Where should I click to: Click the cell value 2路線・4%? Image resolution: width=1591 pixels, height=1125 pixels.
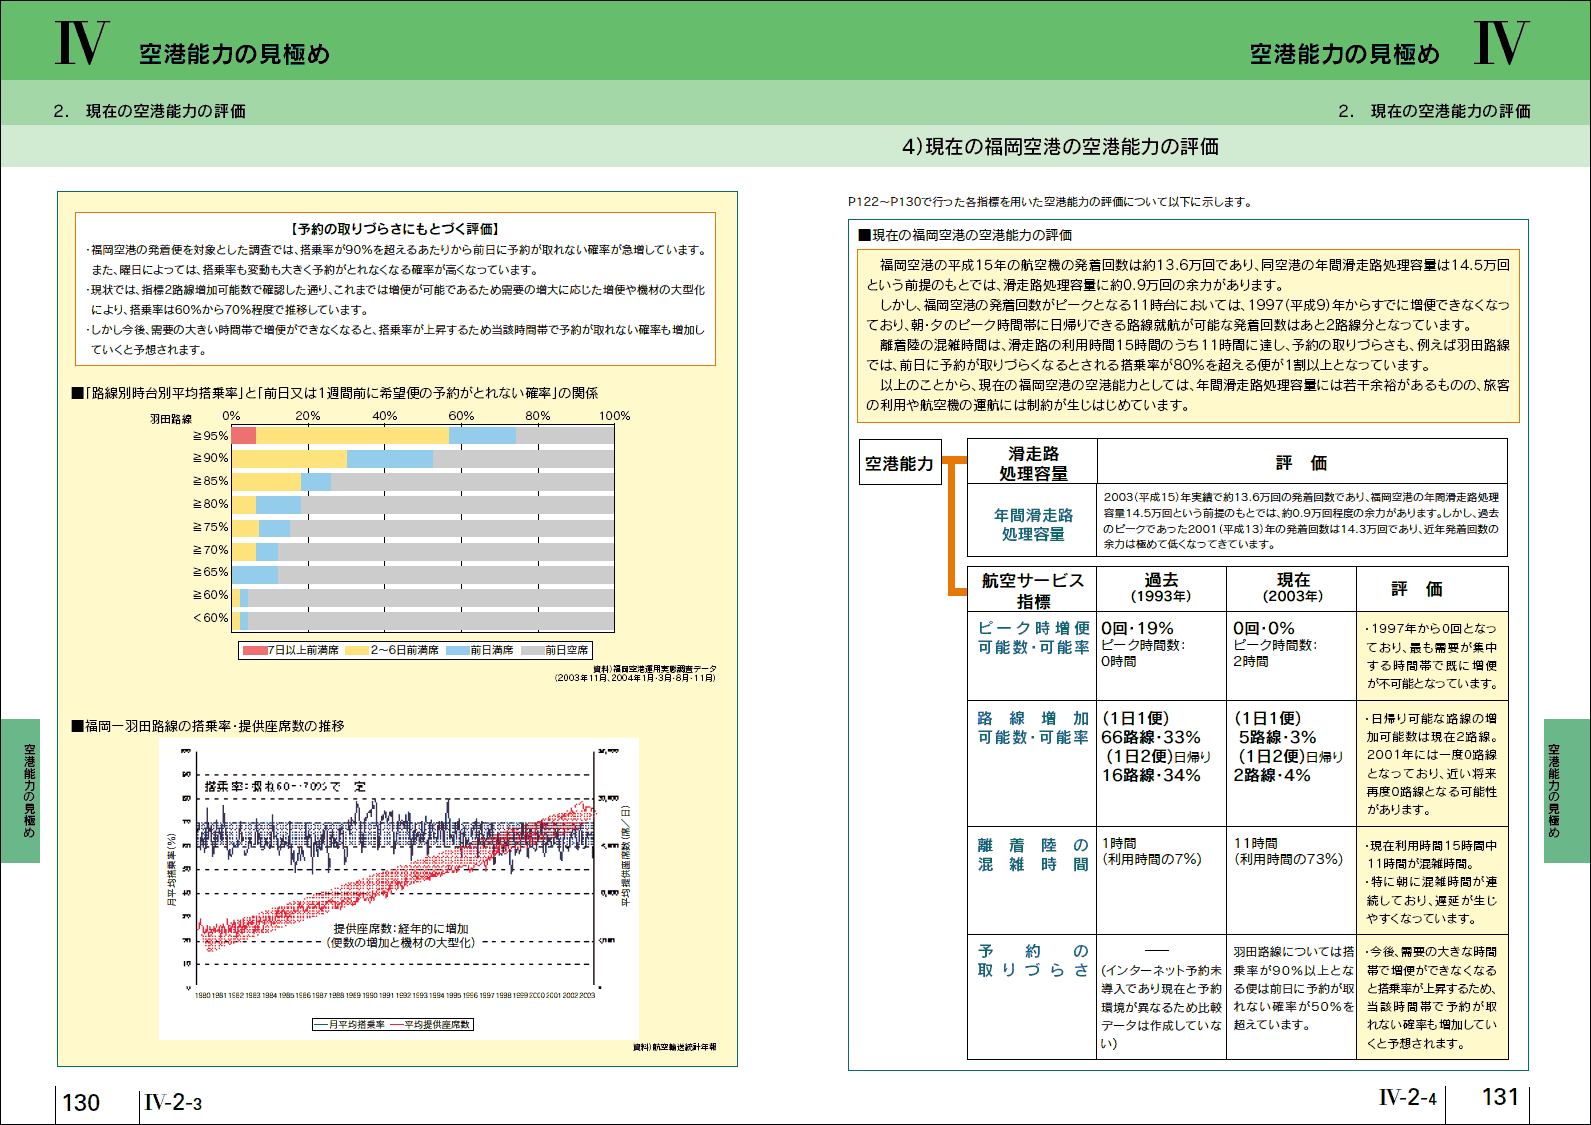(x=1272, y=775)
